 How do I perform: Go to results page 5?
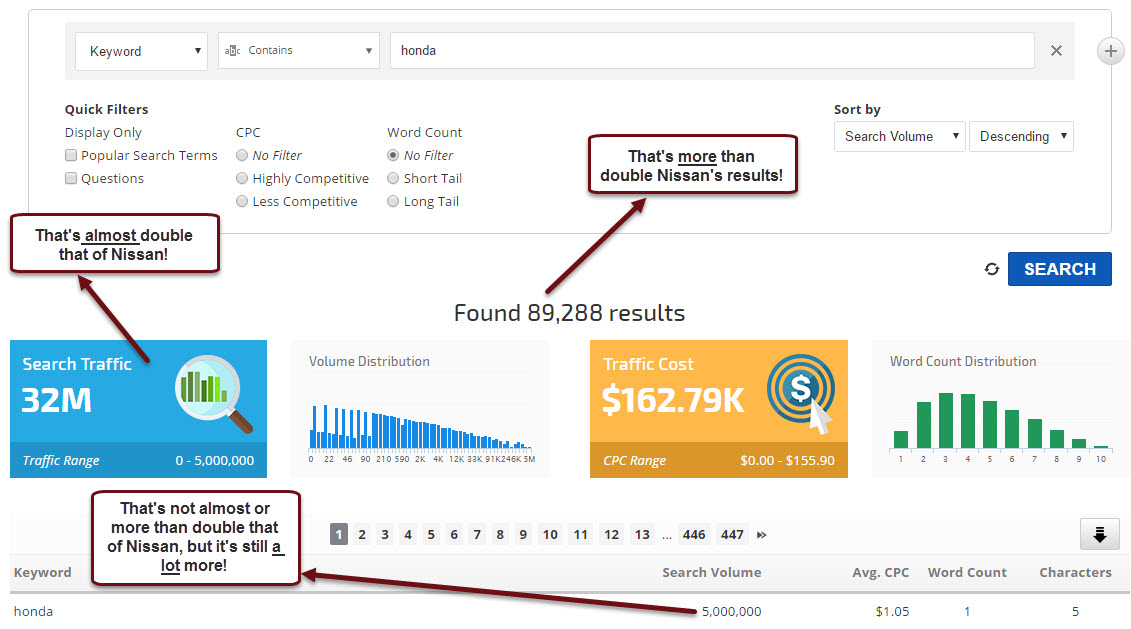(x=431, y=535)
